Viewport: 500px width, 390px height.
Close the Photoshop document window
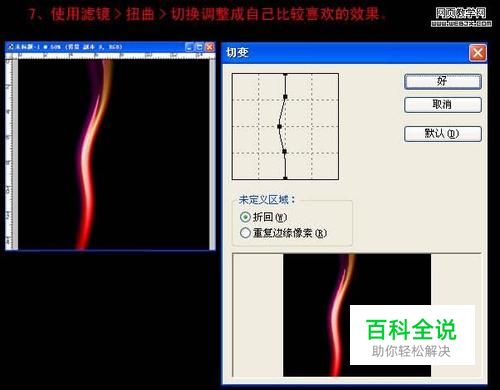[210, 47]
